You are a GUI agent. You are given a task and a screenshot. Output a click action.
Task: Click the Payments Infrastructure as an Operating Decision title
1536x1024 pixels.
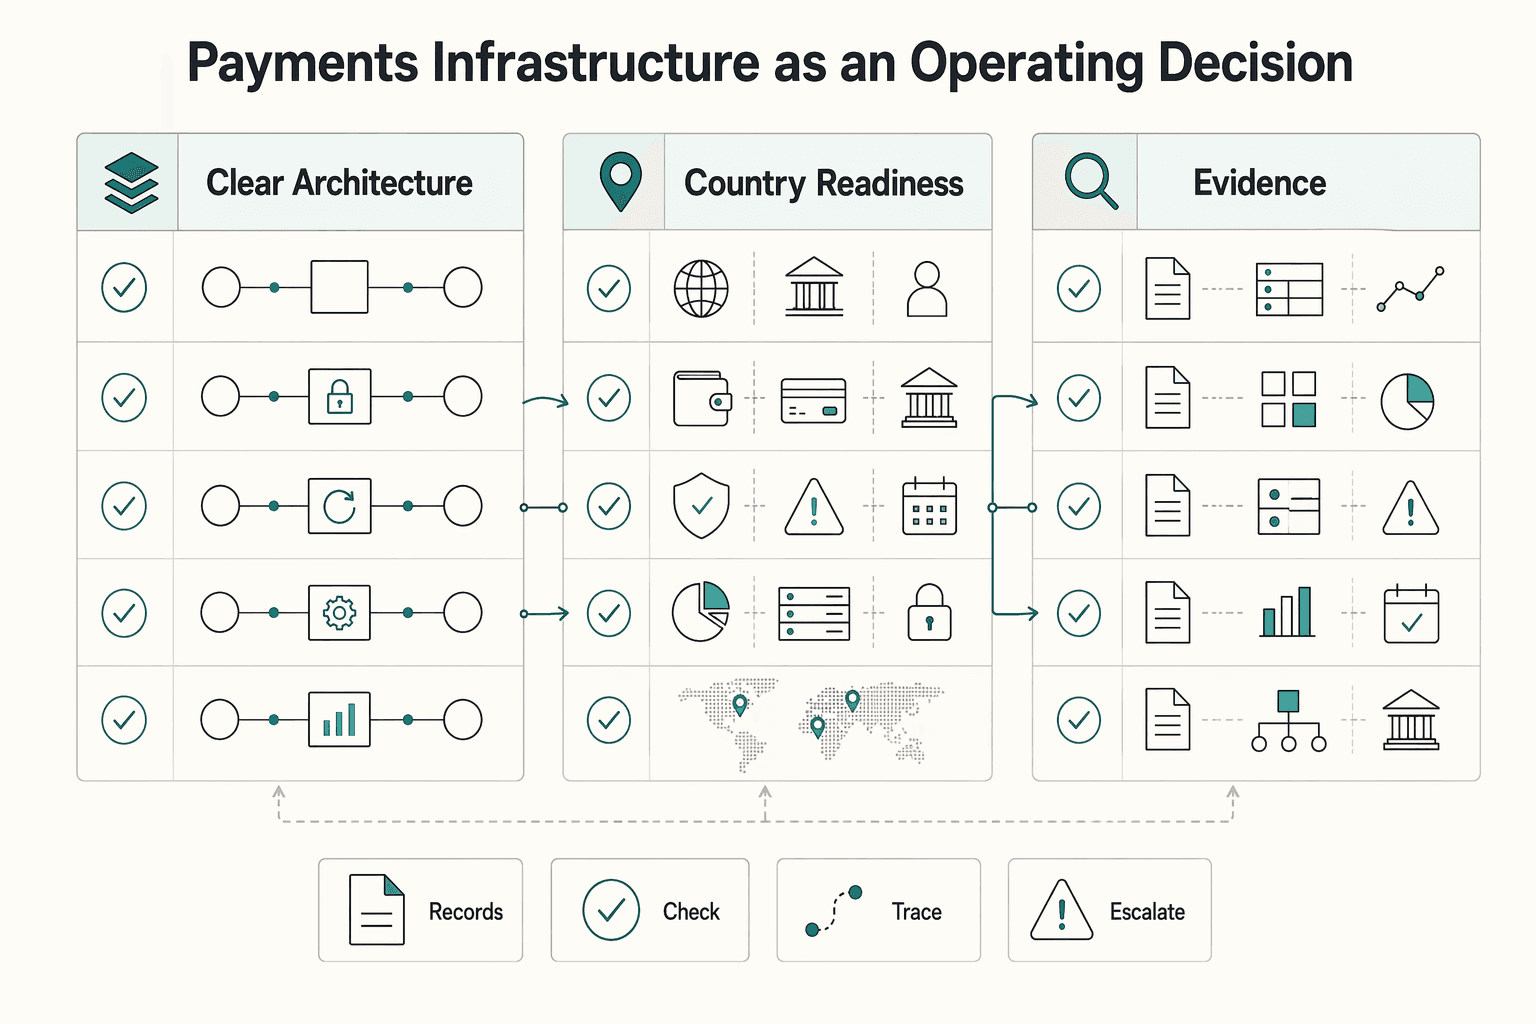point(770,63)
